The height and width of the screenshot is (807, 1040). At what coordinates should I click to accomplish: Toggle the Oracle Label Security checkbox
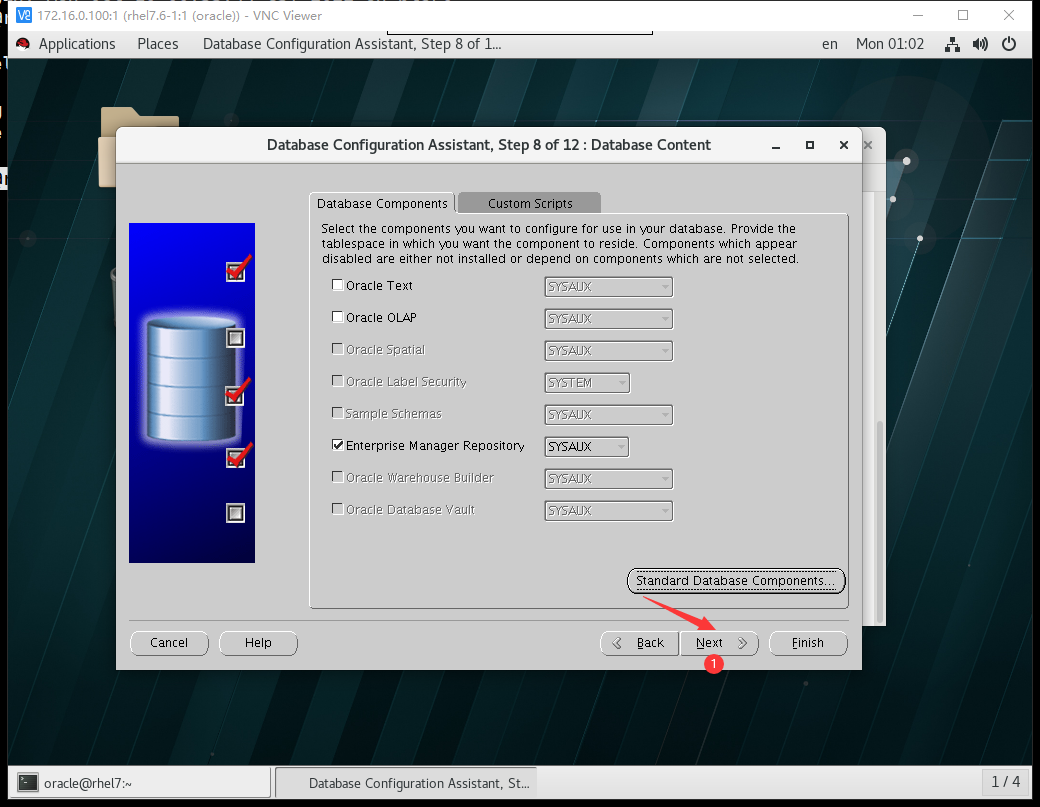[338, 381]
